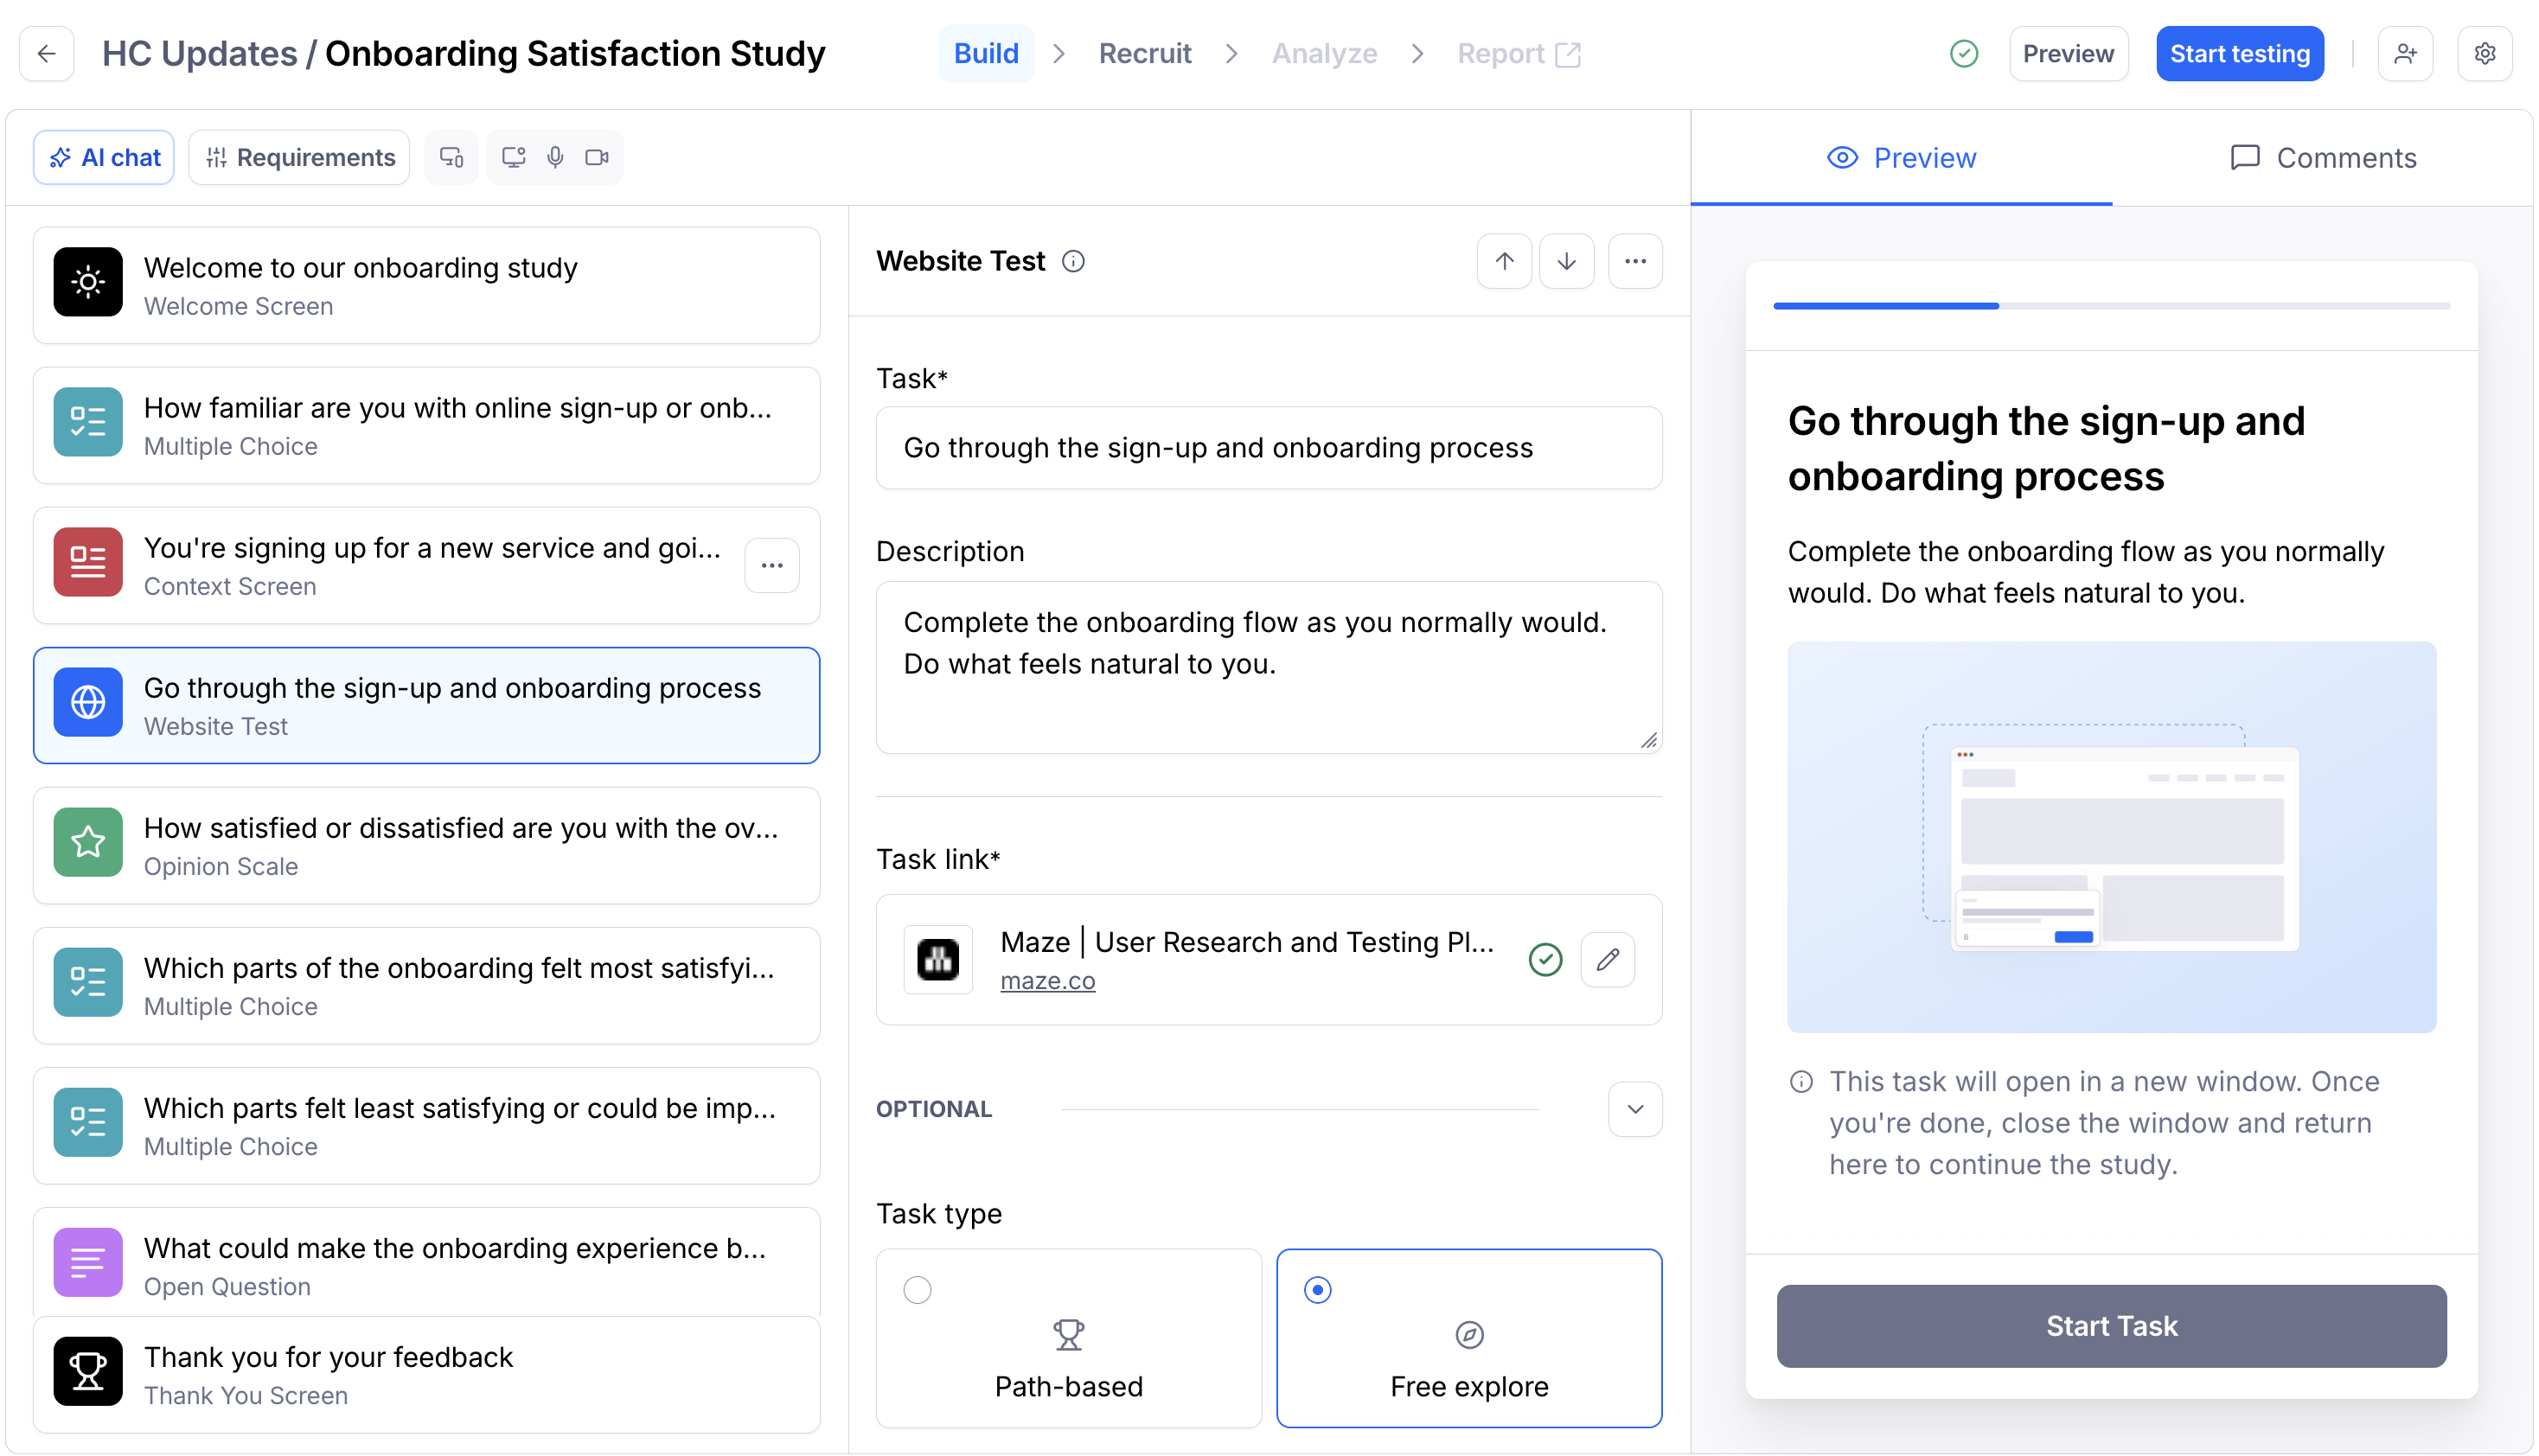
Task: Collapse the Optional section chevron
Action: pos(1635,1109)
